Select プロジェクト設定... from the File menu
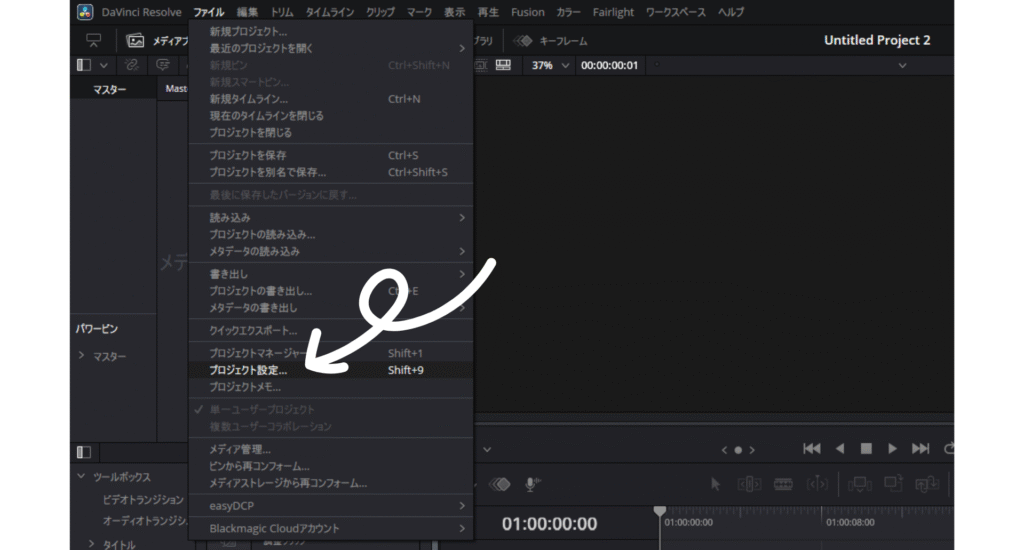Viewport: 1024px width, 550px height. coord(248,370)
